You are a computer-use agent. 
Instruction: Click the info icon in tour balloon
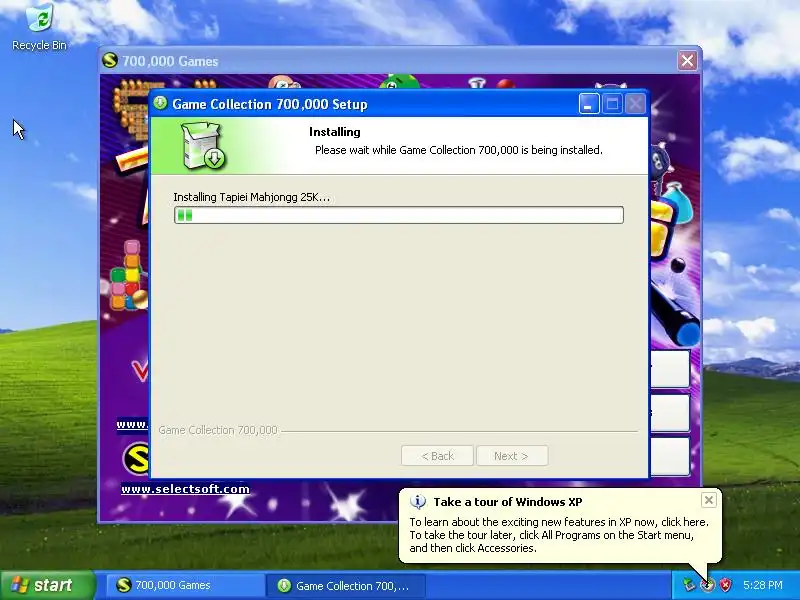point(418,502)
